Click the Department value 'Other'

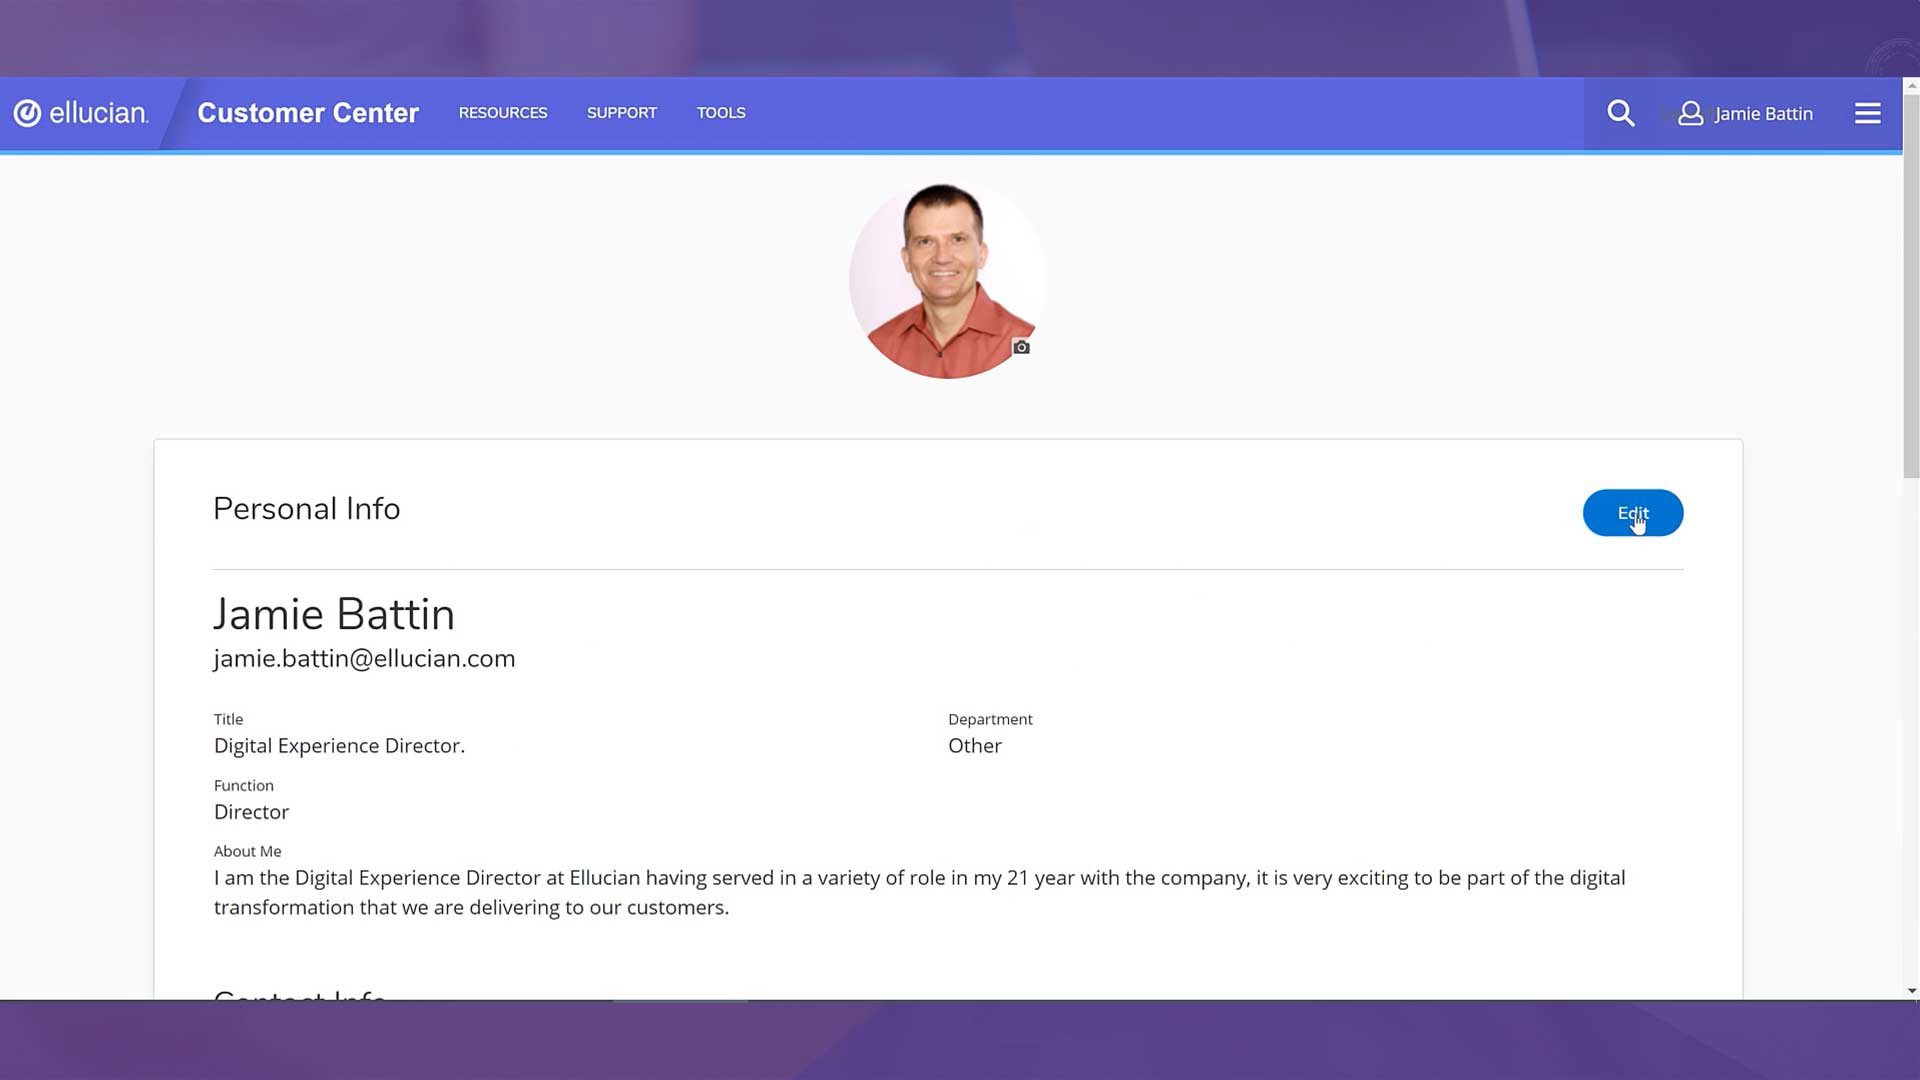click(975, 746)
